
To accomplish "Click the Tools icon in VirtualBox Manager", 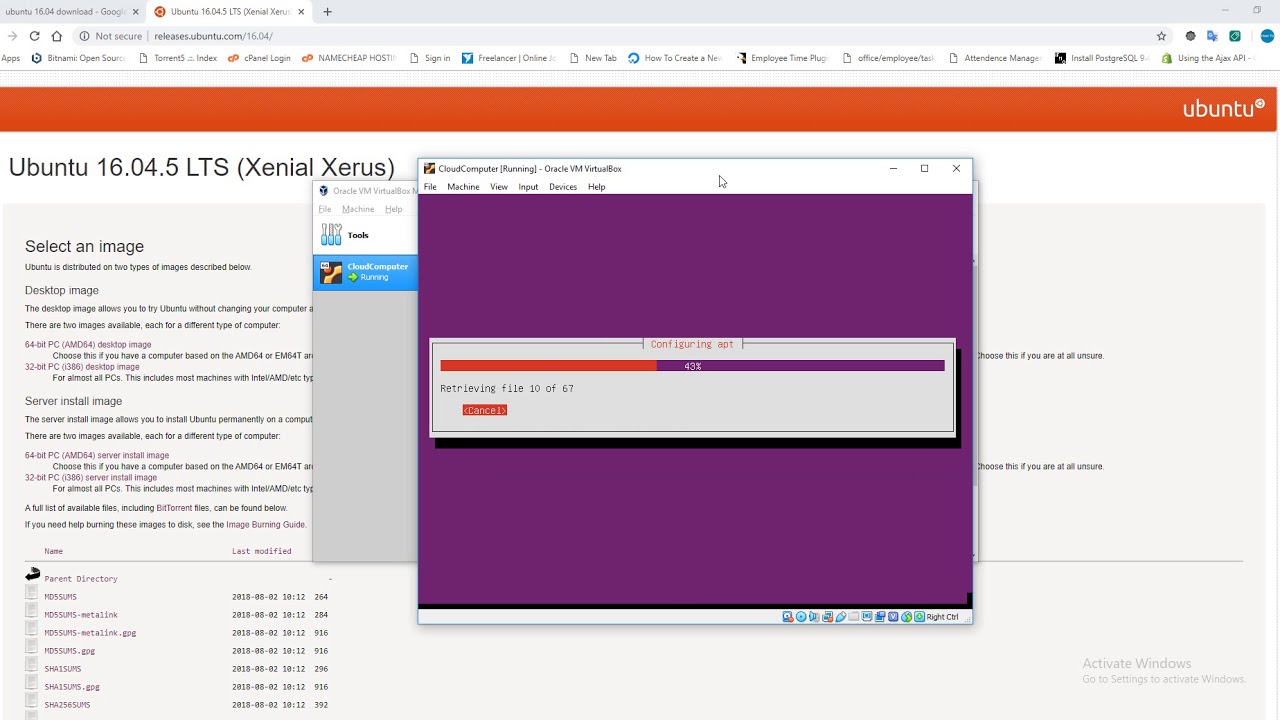I will tap(331, 235).
